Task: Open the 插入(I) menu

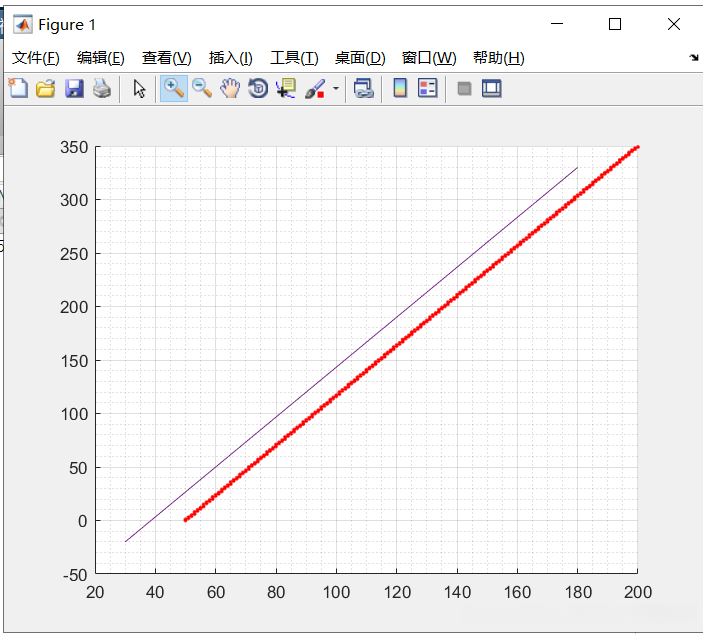Action: [230, 58]
